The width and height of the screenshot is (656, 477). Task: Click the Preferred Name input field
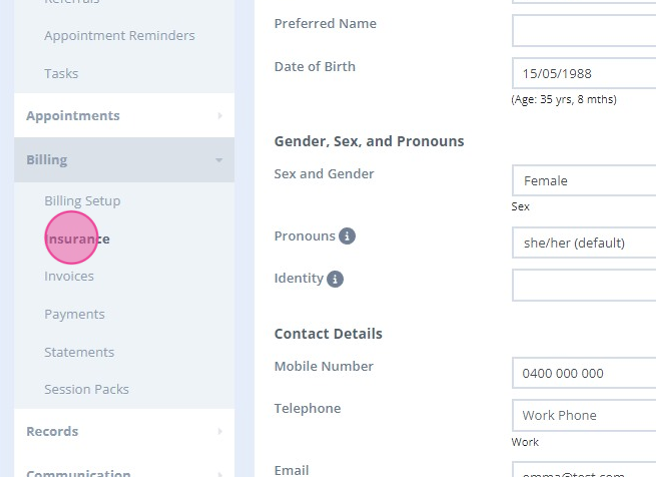pos(584,31)
